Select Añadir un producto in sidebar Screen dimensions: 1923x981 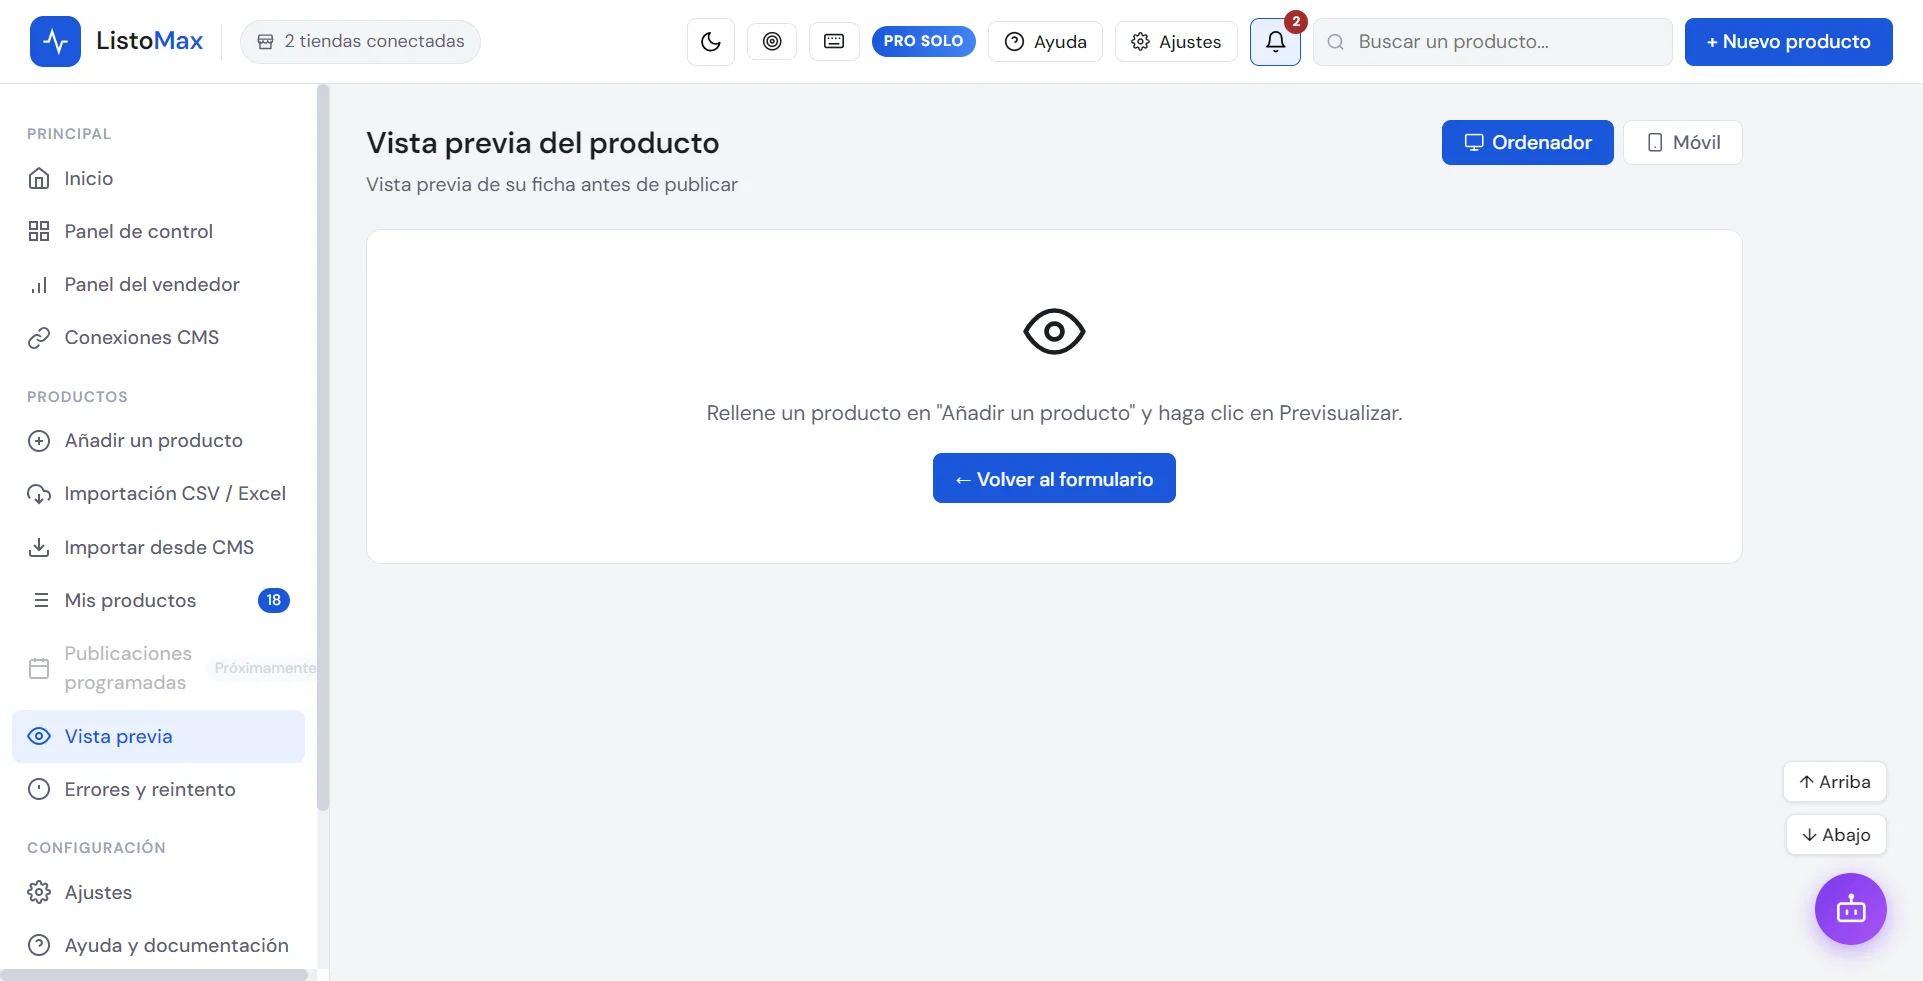158,440
